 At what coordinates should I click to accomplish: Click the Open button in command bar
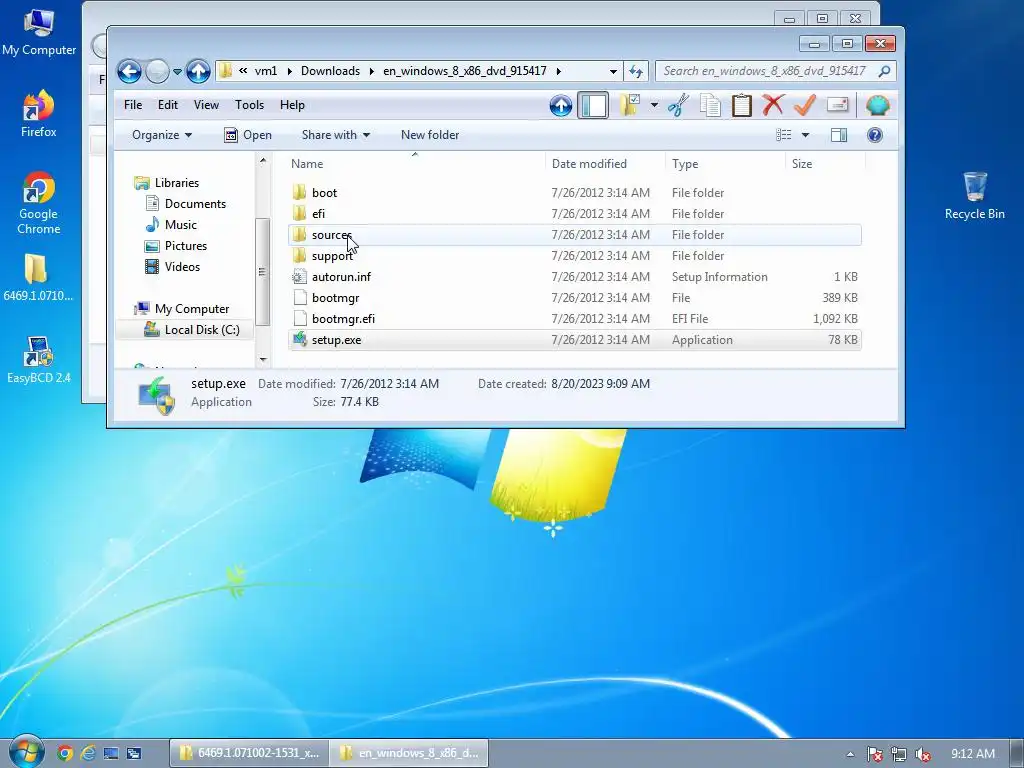(248, 135)
